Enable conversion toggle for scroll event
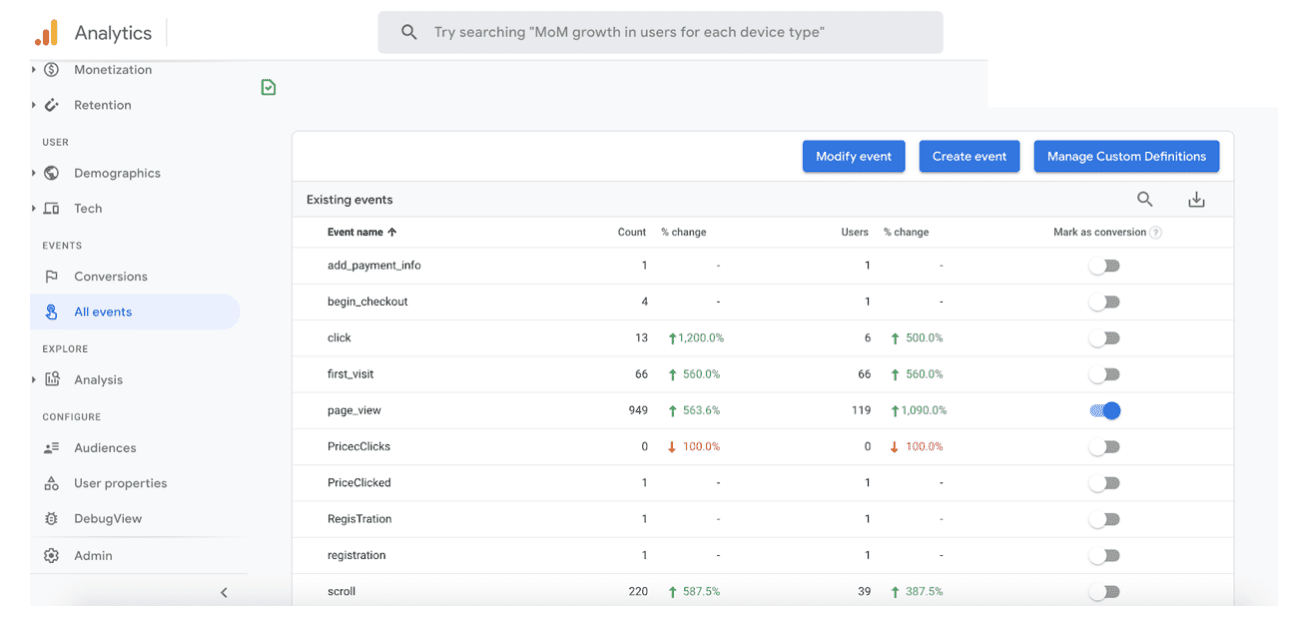The image size is (1296, 624). coord(1105,592)
